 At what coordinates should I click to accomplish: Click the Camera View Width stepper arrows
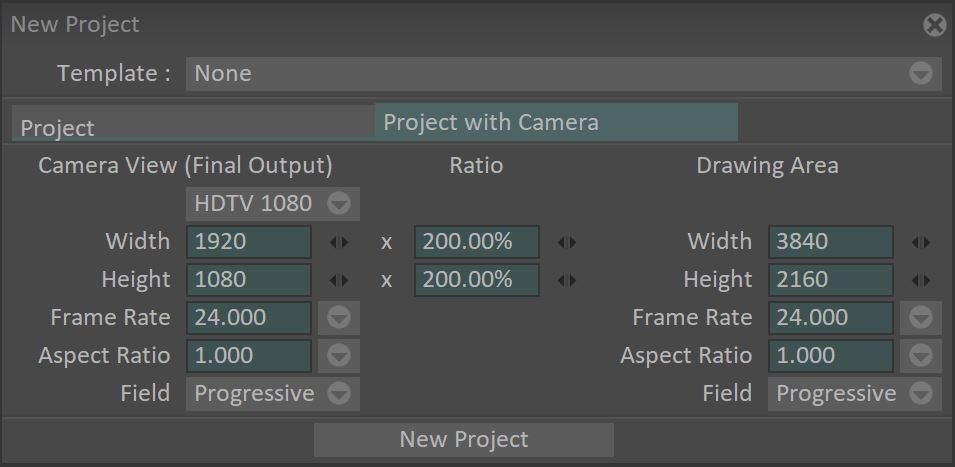(339, 242)
